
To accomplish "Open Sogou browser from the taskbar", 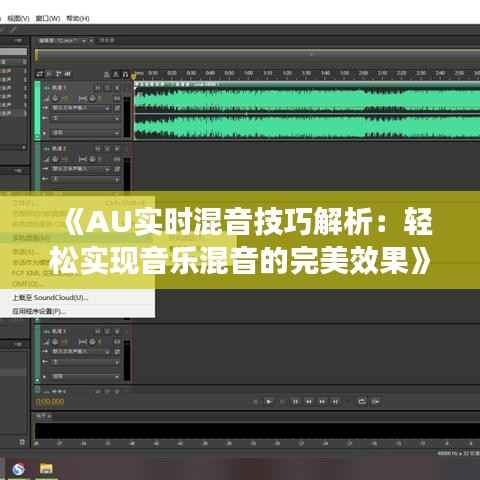I will pos(18,469).
